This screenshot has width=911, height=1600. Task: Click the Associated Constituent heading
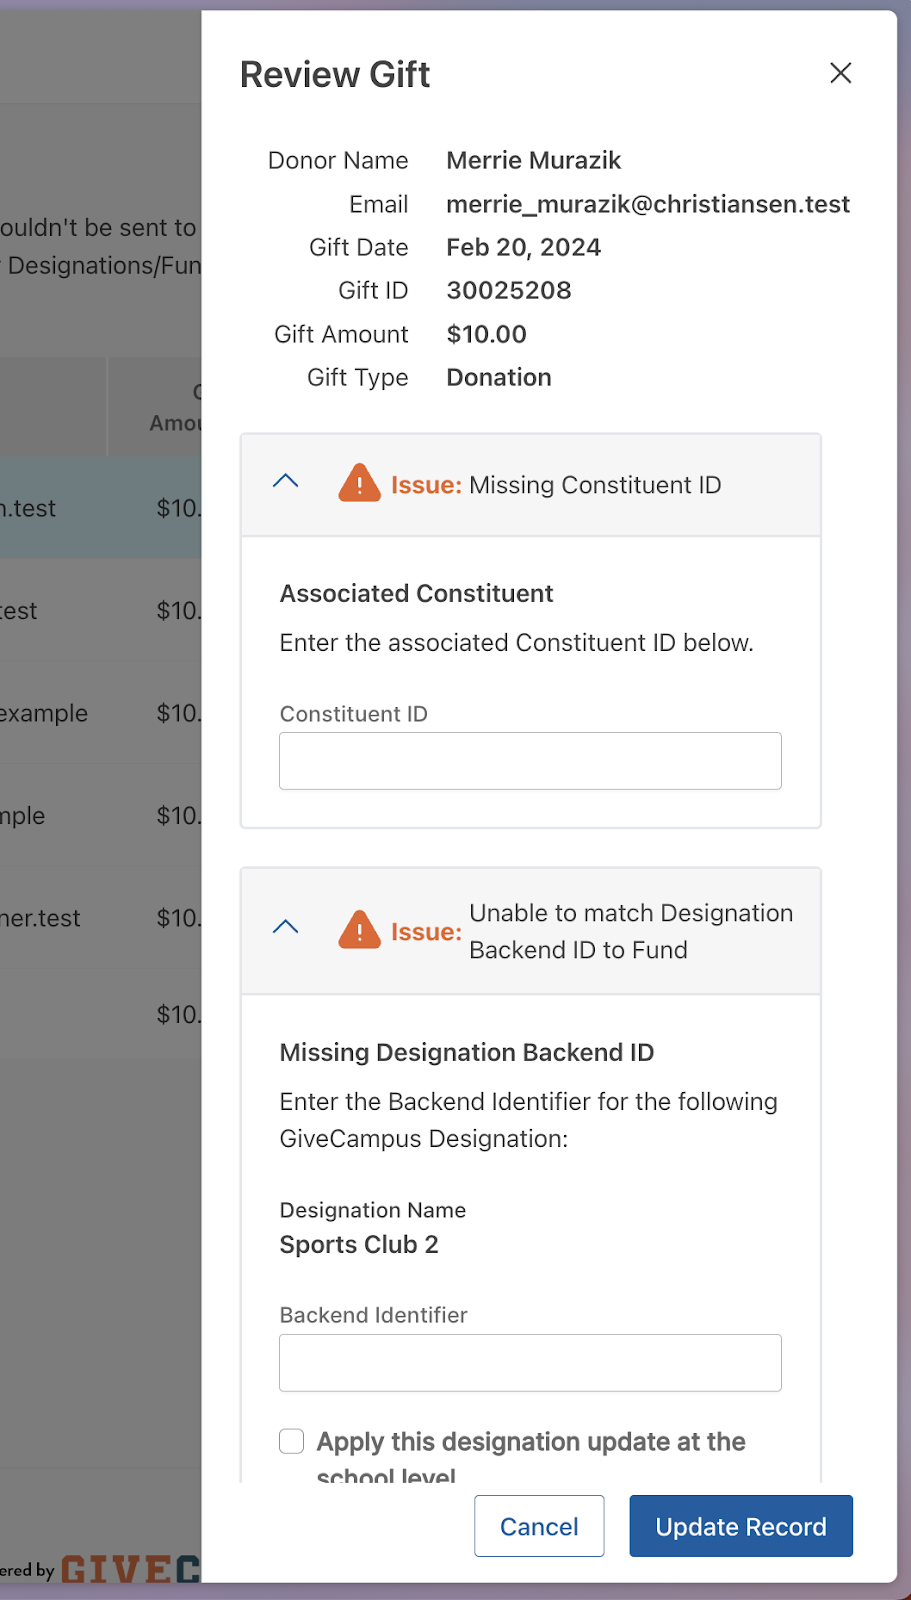pos(416,594)
